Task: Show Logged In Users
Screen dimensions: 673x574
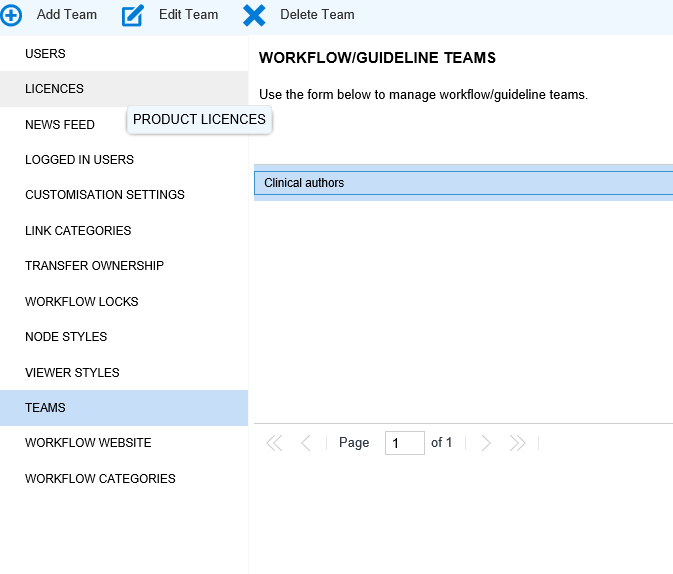Action: pos(79,160)
